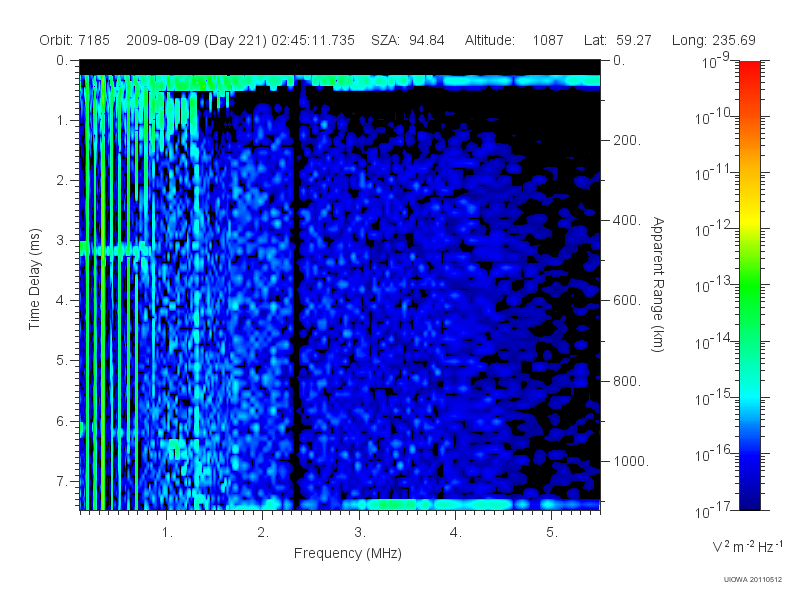Click the Altitude: 1087 label
The image size is (800, 600).
(x=514, y=40)
